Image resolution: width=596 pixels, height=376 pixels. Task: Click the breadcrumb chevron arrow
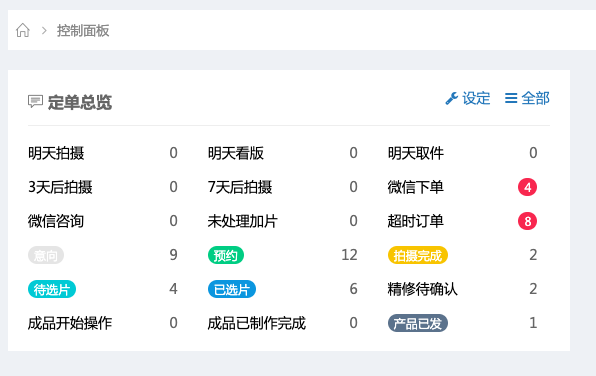[x=44, y=30]
